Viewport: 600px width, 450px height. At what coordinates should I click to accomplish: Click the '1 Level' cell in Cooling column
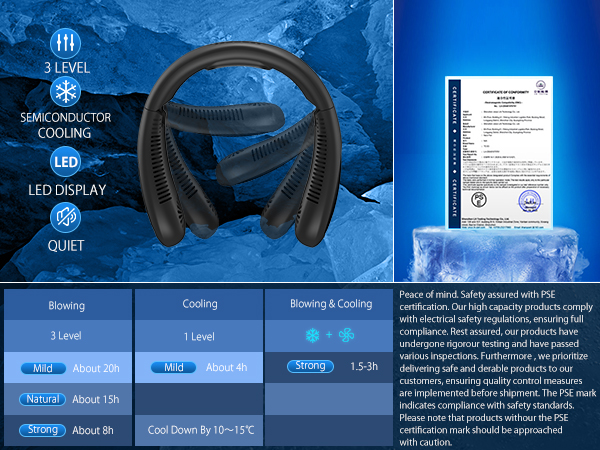(199, 336)
